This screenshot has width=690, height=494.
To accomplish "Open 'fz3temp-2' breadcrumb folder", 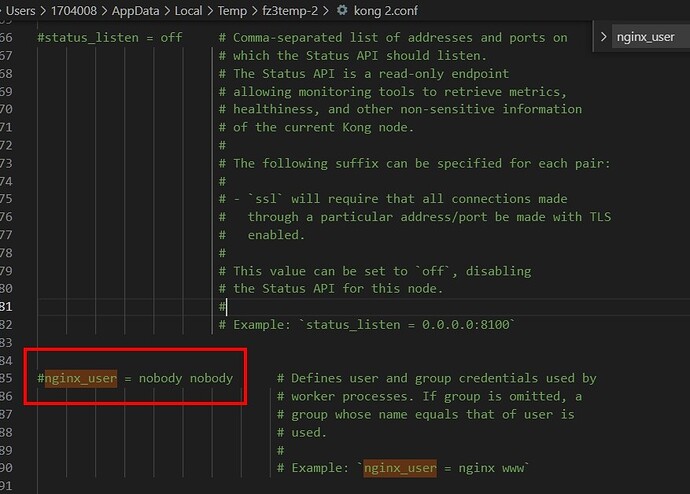I will [290, 11].
